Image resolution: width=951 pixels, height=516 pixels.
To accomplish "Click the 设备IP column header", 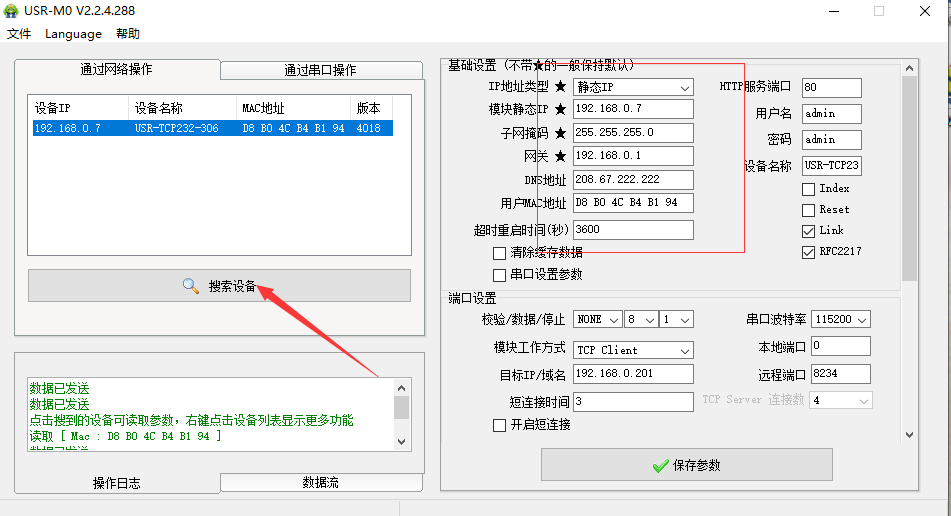I will coord(80,109).
